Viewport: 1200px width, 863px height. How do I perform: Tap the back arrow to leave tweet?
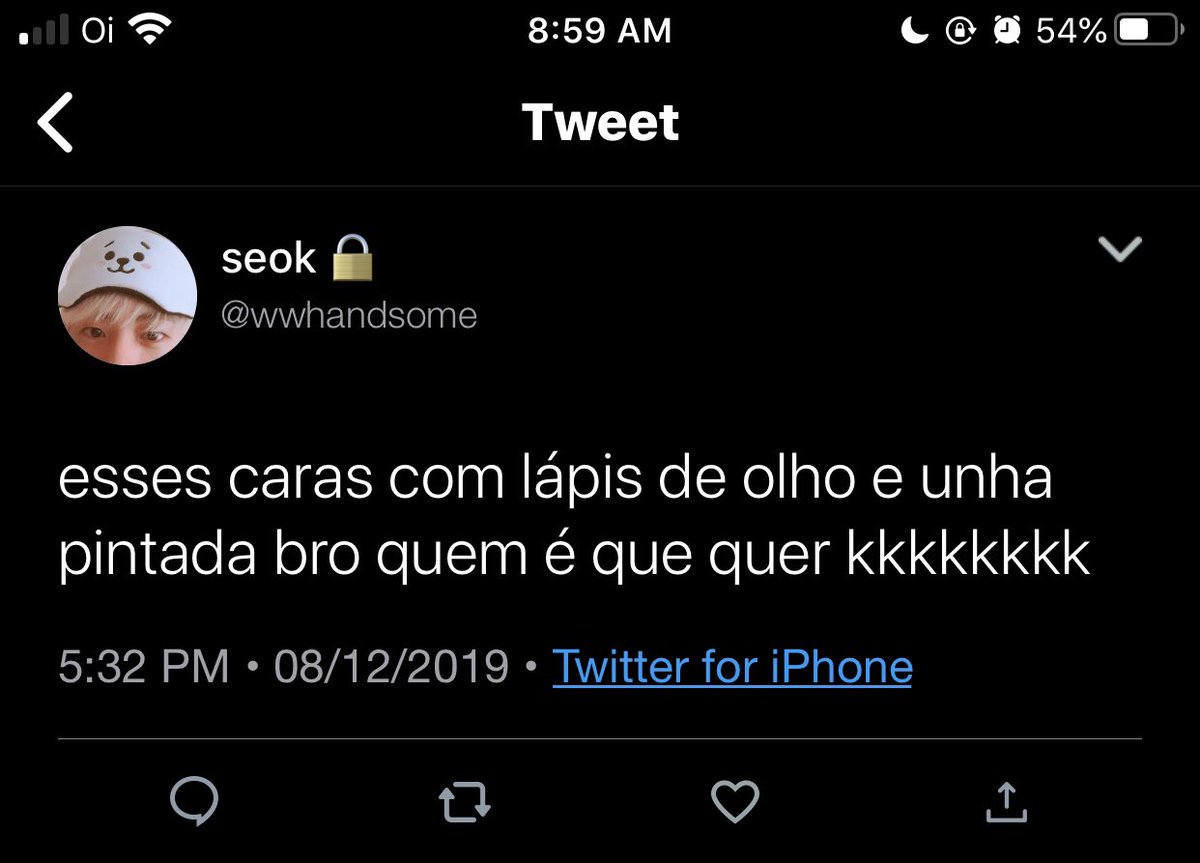point(54,122)
